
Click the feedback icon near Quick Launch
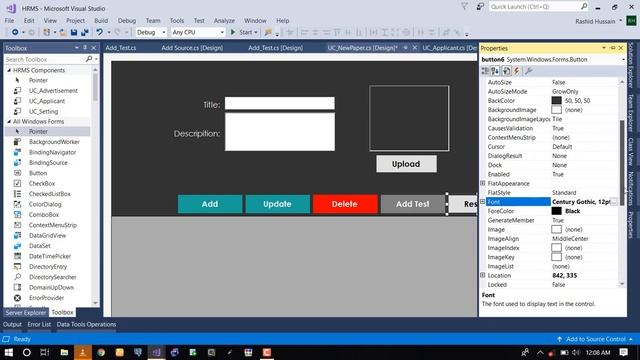click(x=480, y=7)
